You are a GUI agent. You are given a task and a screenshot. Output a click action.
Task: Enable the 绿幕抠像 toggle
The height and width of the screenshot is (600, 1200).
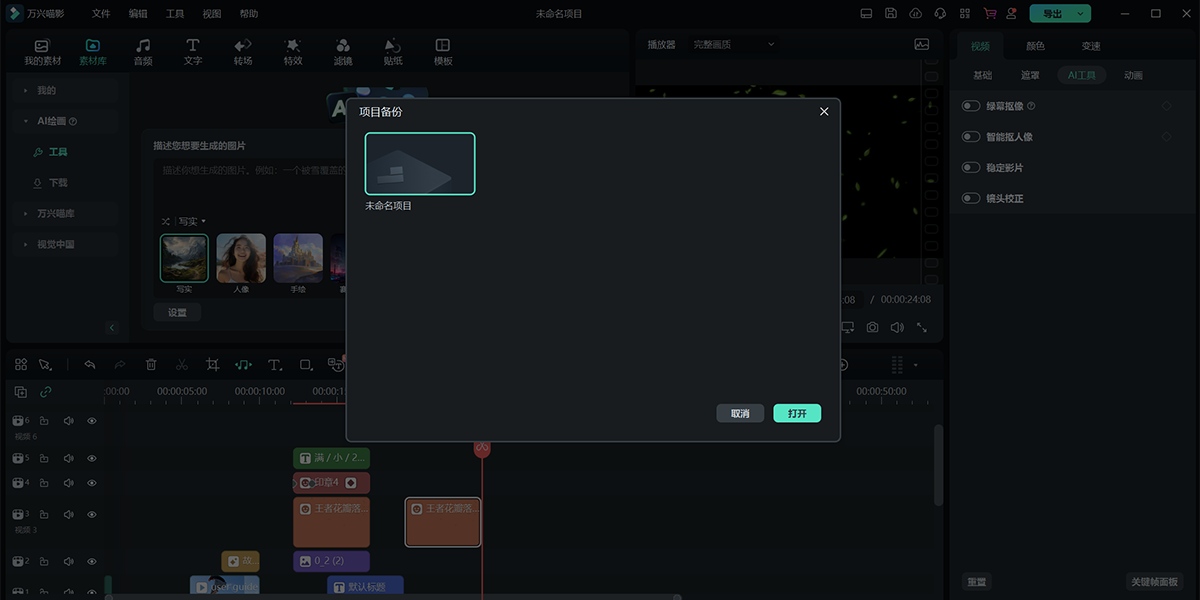pos(970,106)
